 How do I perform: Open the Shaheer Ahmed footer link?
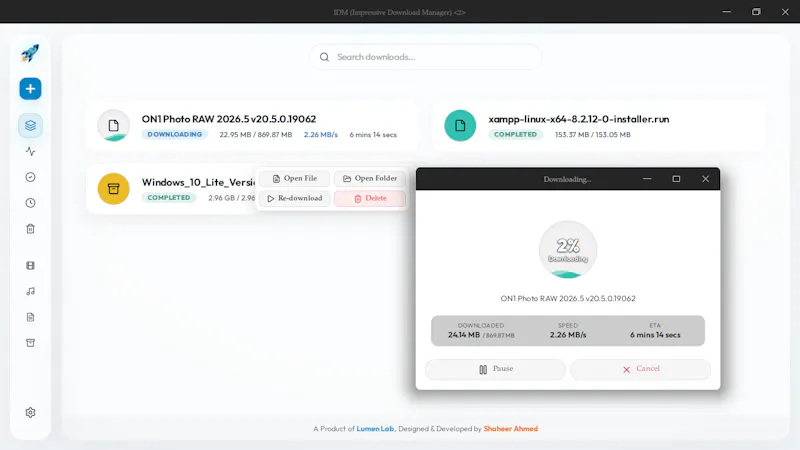pos(511,429)
